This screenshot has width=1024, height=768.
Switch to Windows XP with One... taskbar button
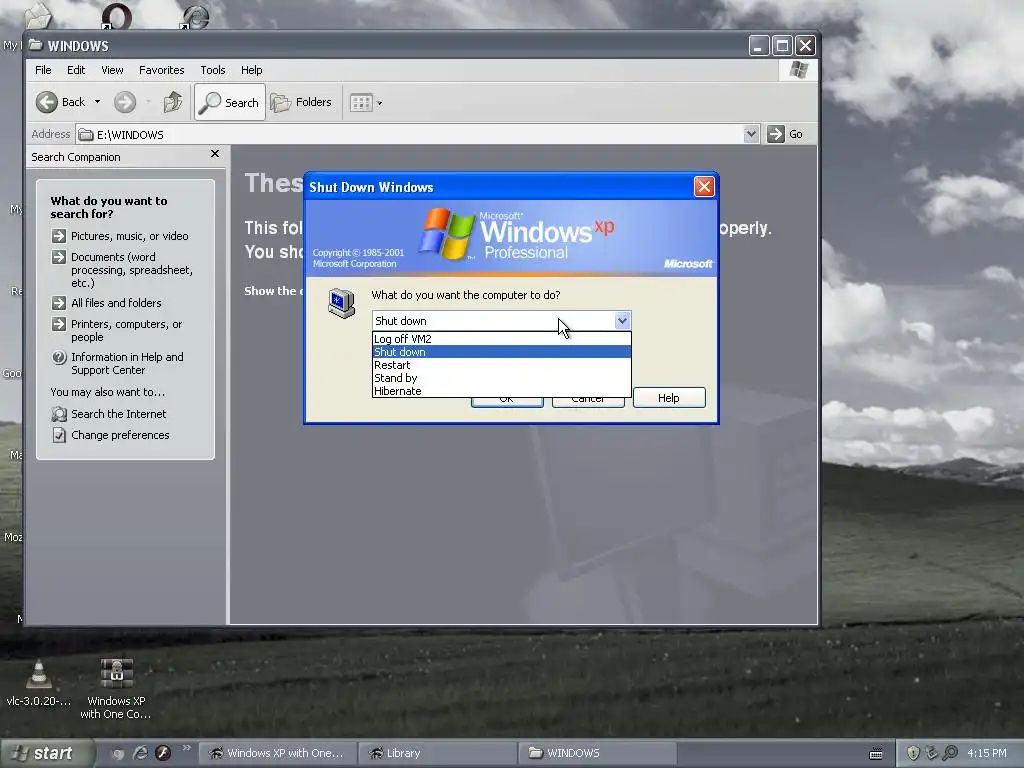coord(278,753)
